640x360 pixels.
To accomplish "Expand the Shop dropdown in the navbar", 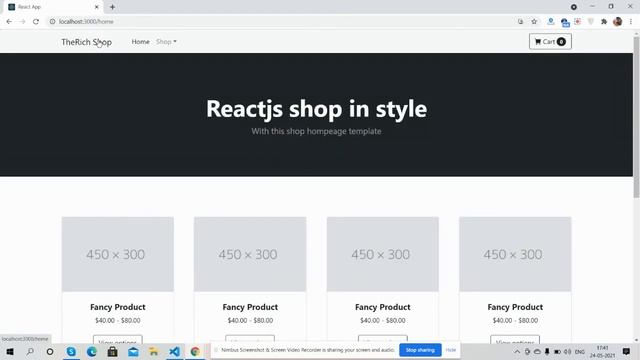I will [166, 42].
